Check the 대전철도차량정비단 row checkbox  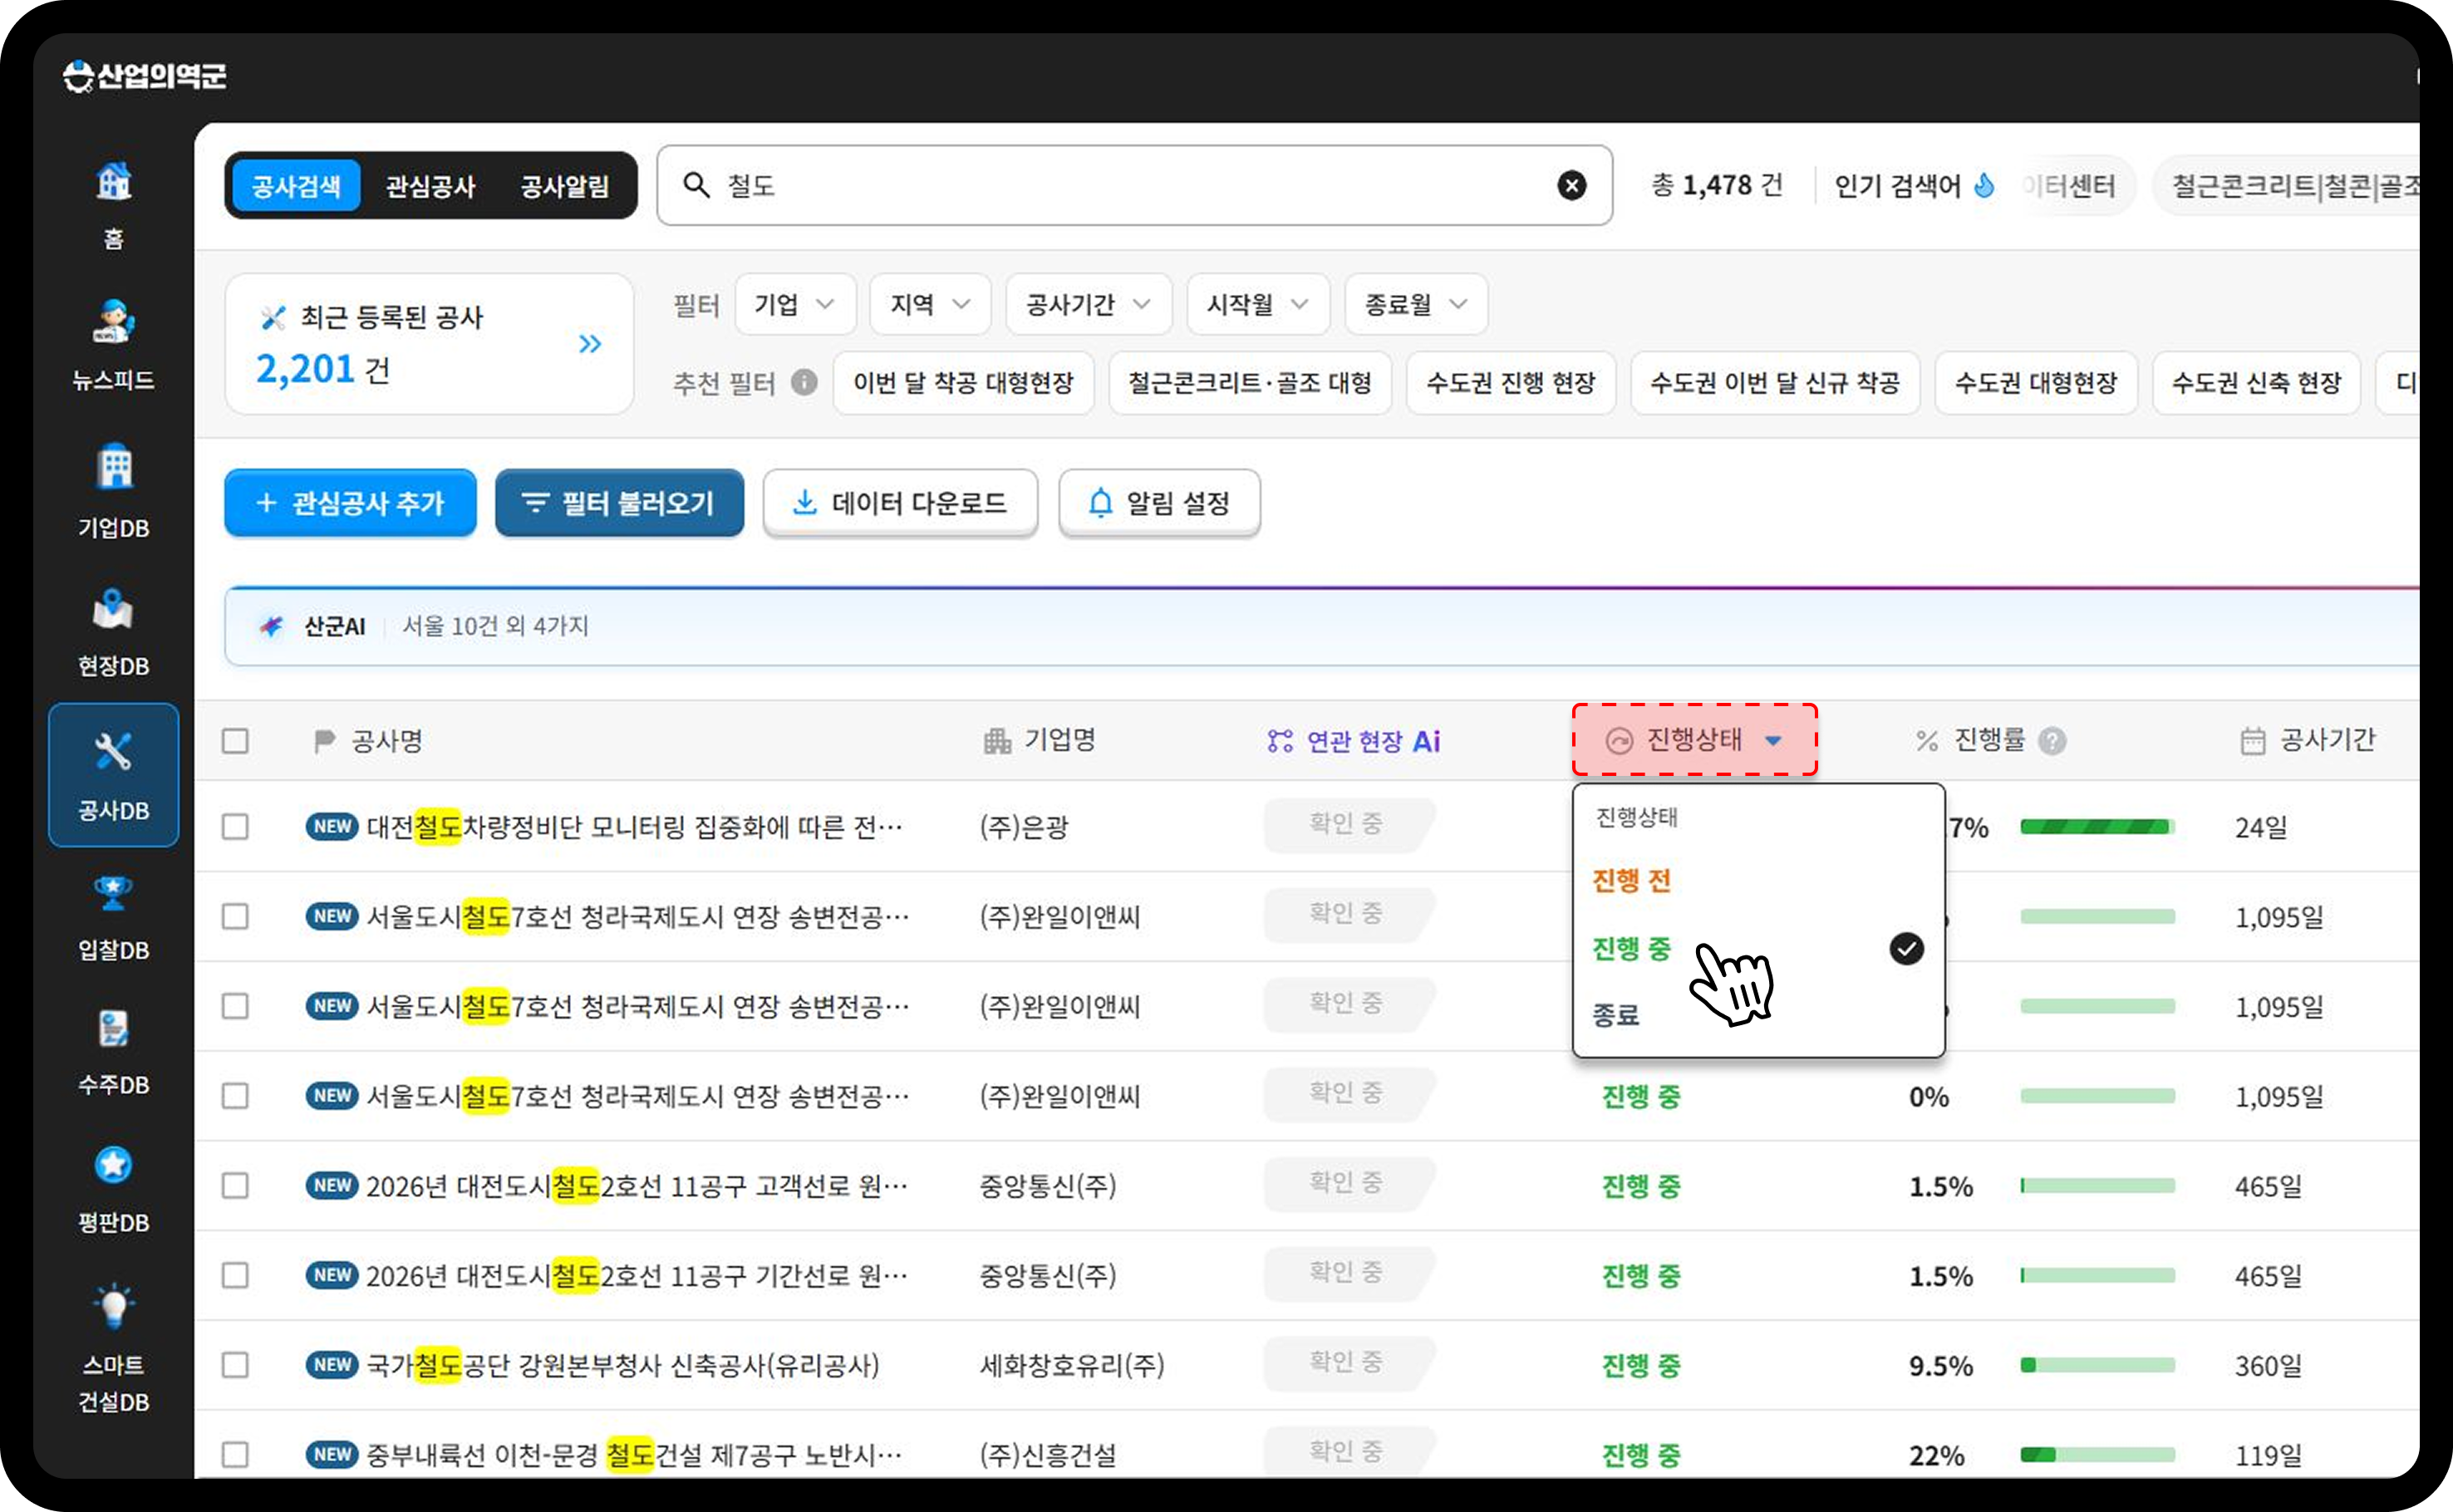coord(235,827)
